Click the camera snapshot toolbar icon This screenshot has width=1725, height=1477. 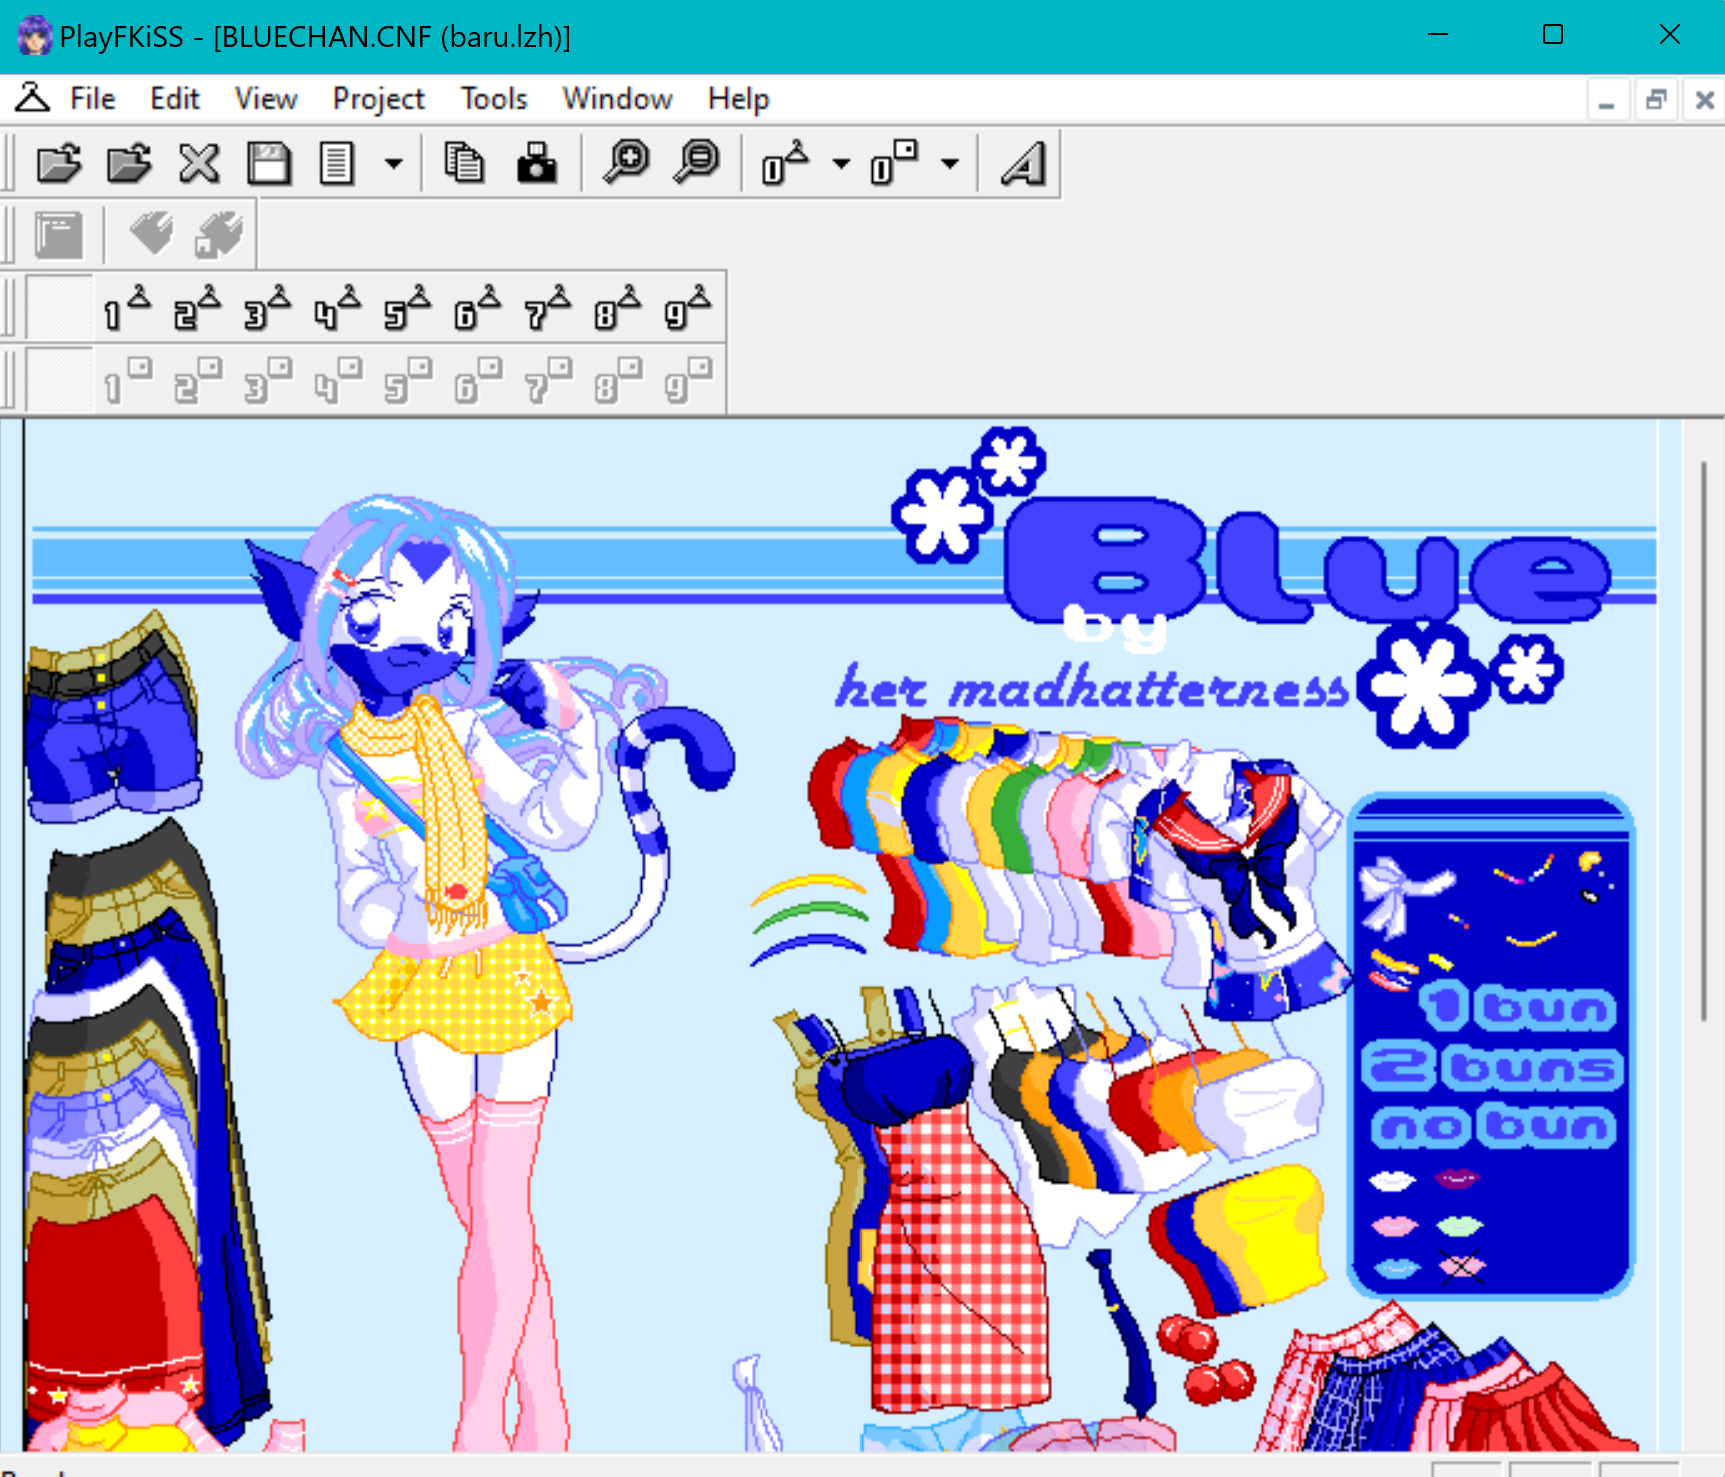click(537, 163)
